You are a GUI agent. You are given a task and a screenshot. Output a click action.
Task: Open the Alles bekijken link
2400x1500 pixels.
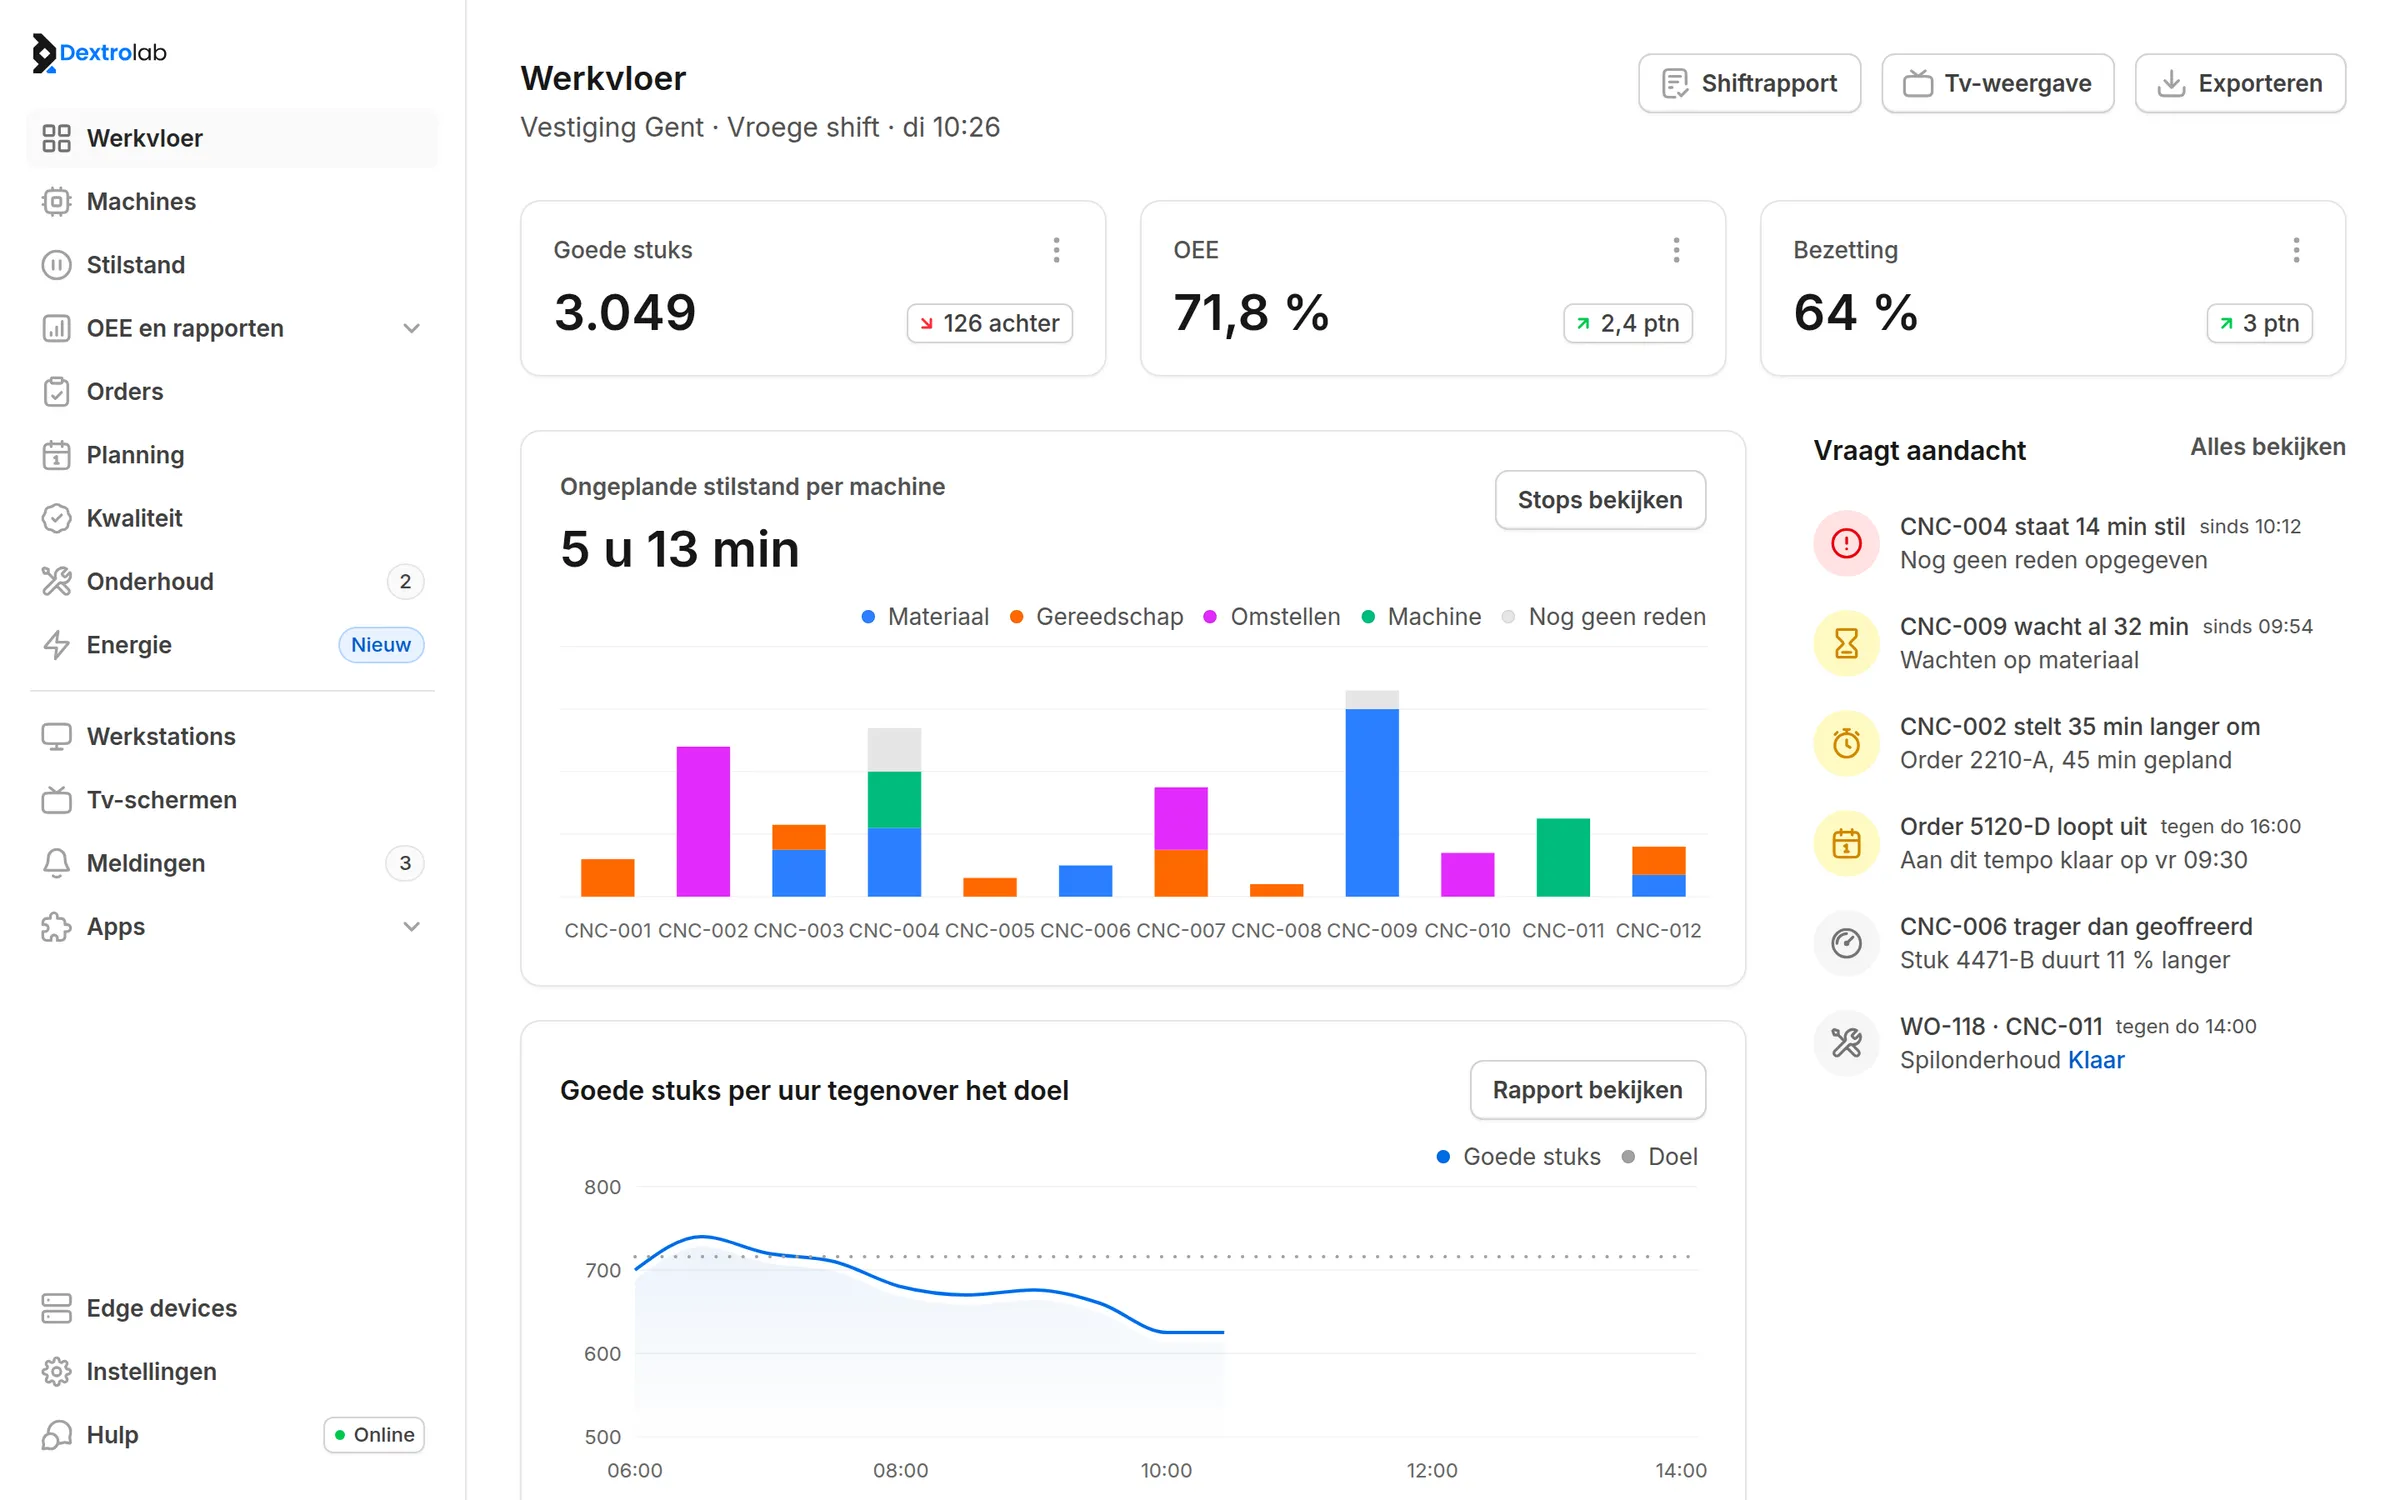pyautogui.click(x=2267, y=447)
